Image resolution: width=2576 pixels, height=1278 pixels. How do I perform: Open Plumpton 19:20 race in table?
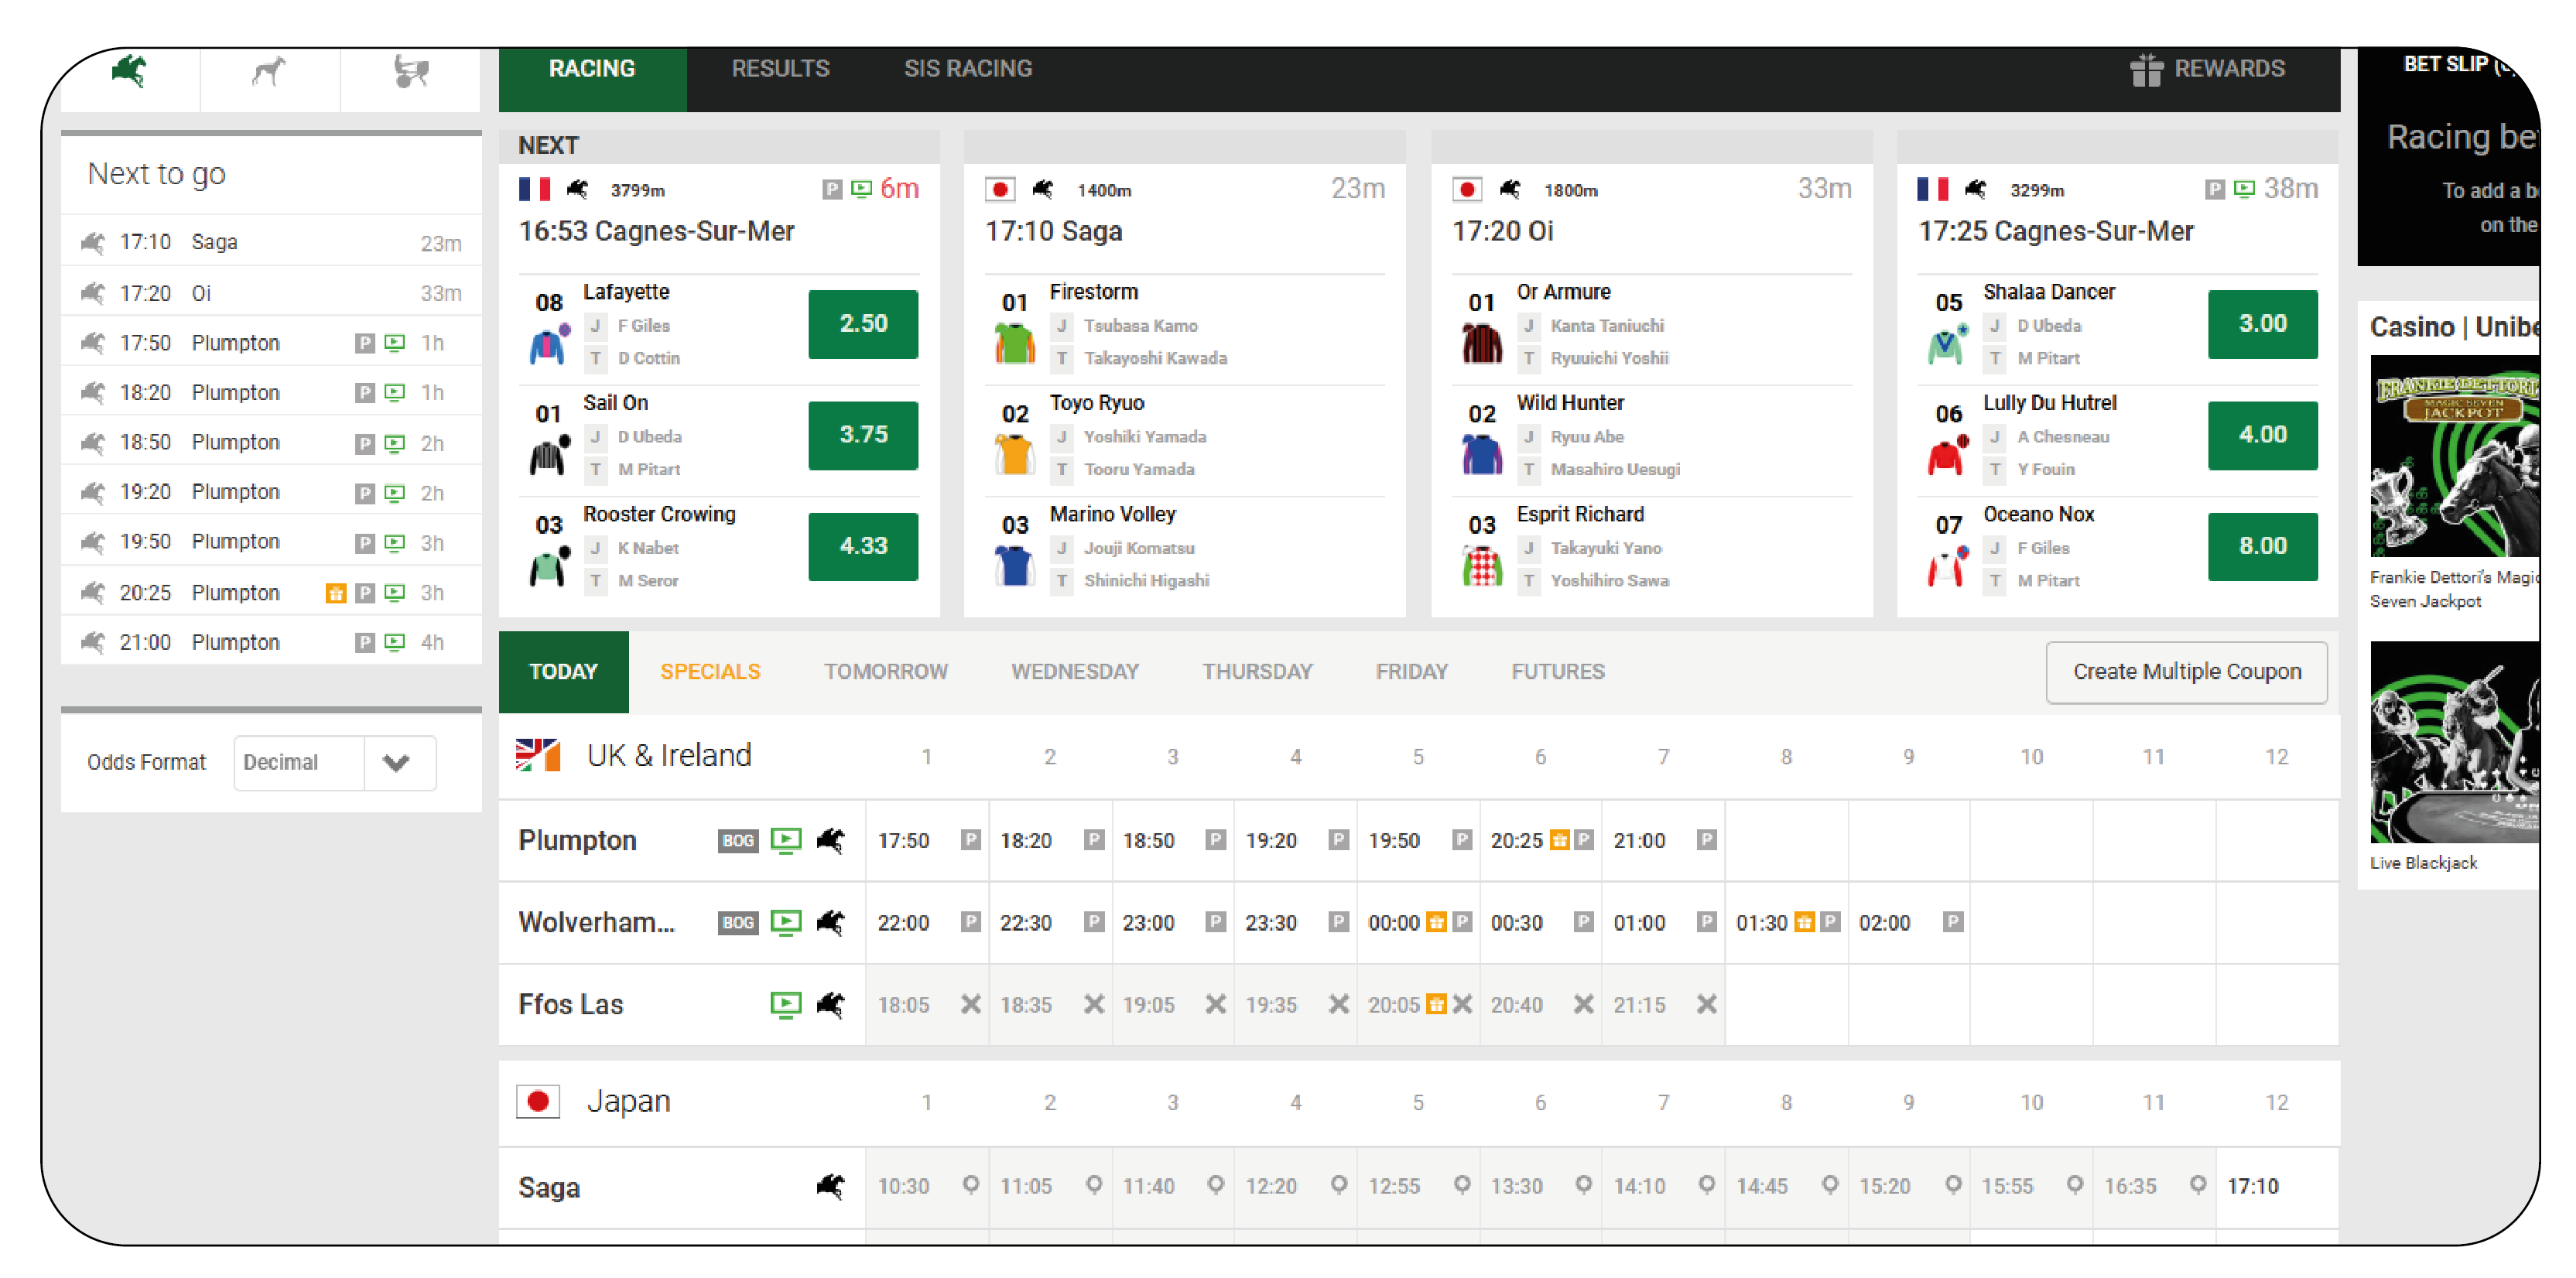[x=1295, y=840]
